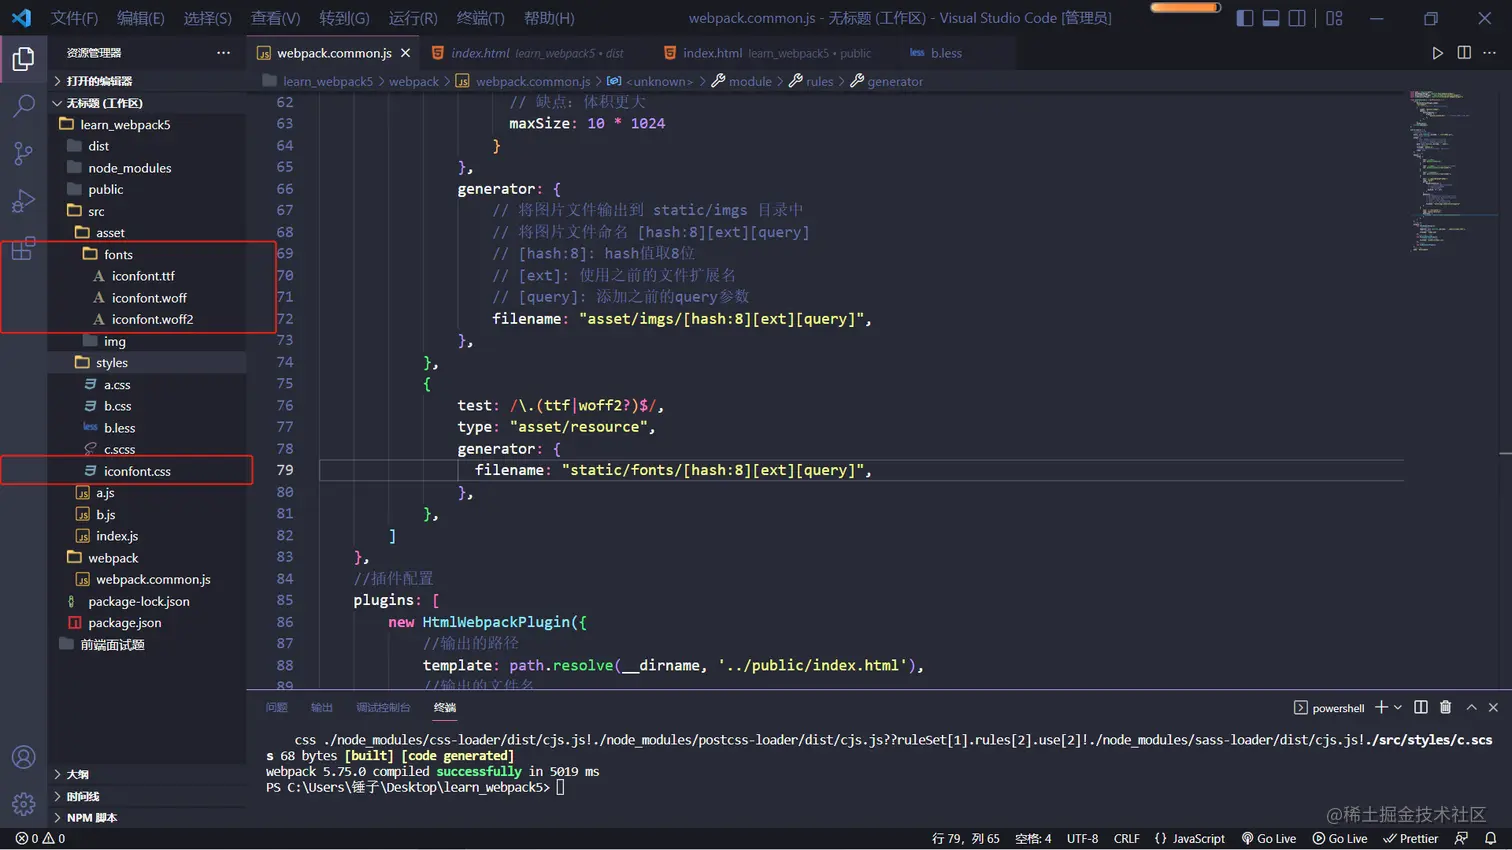Close the terminal panel
This screenshot has height=850, width=1512.
[x=1494, y=707]
